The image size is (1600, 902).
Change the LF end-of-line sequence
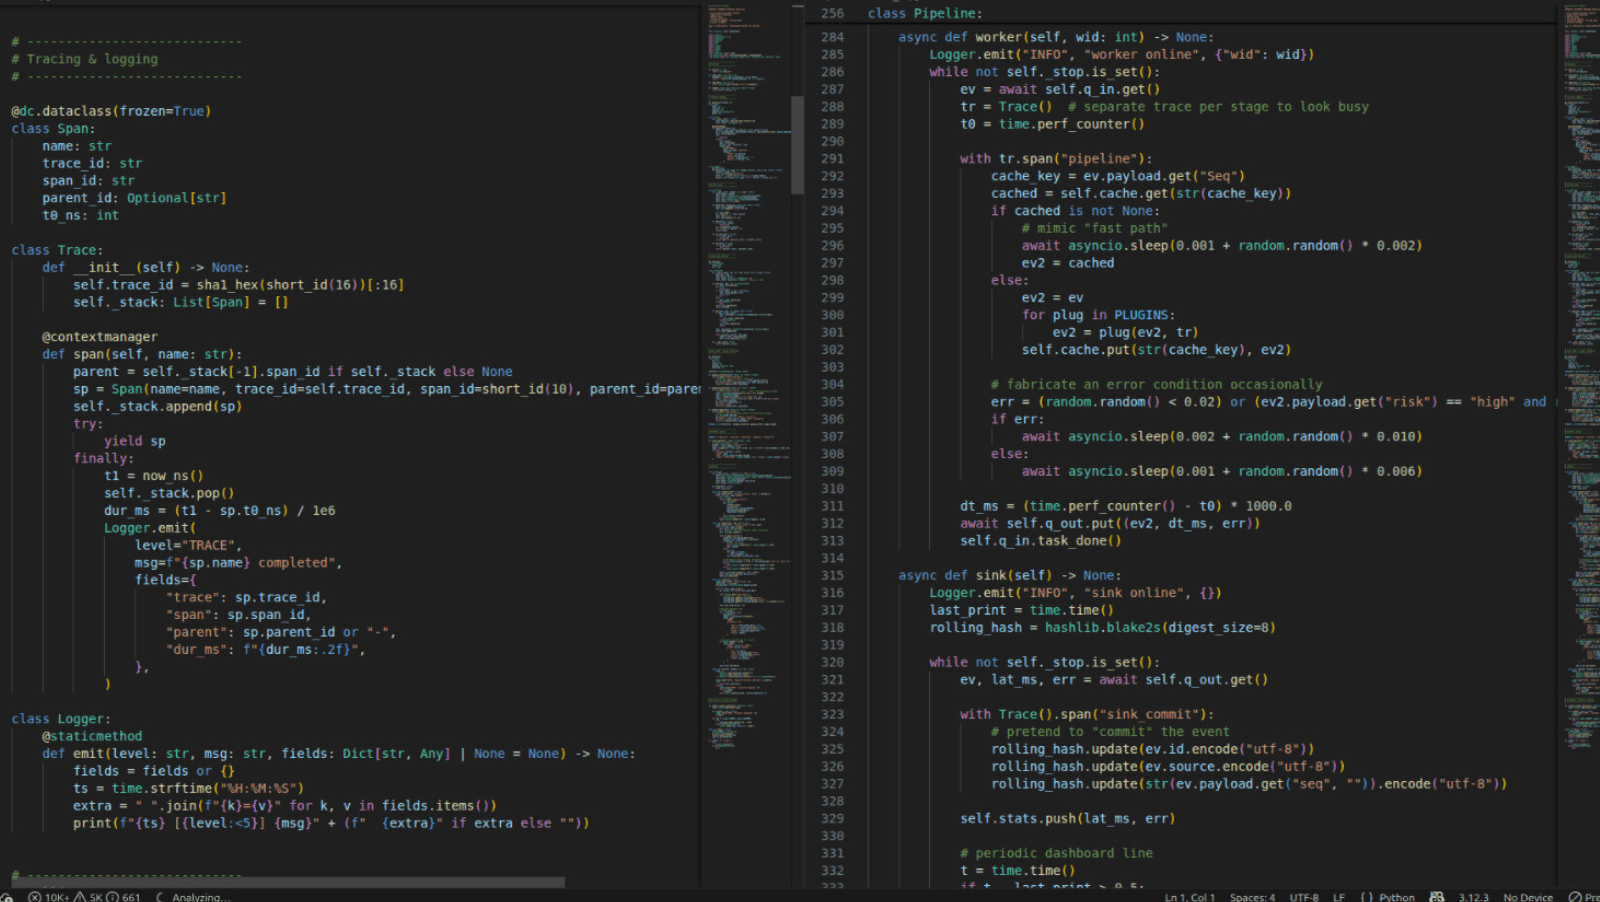point(1339,897)
